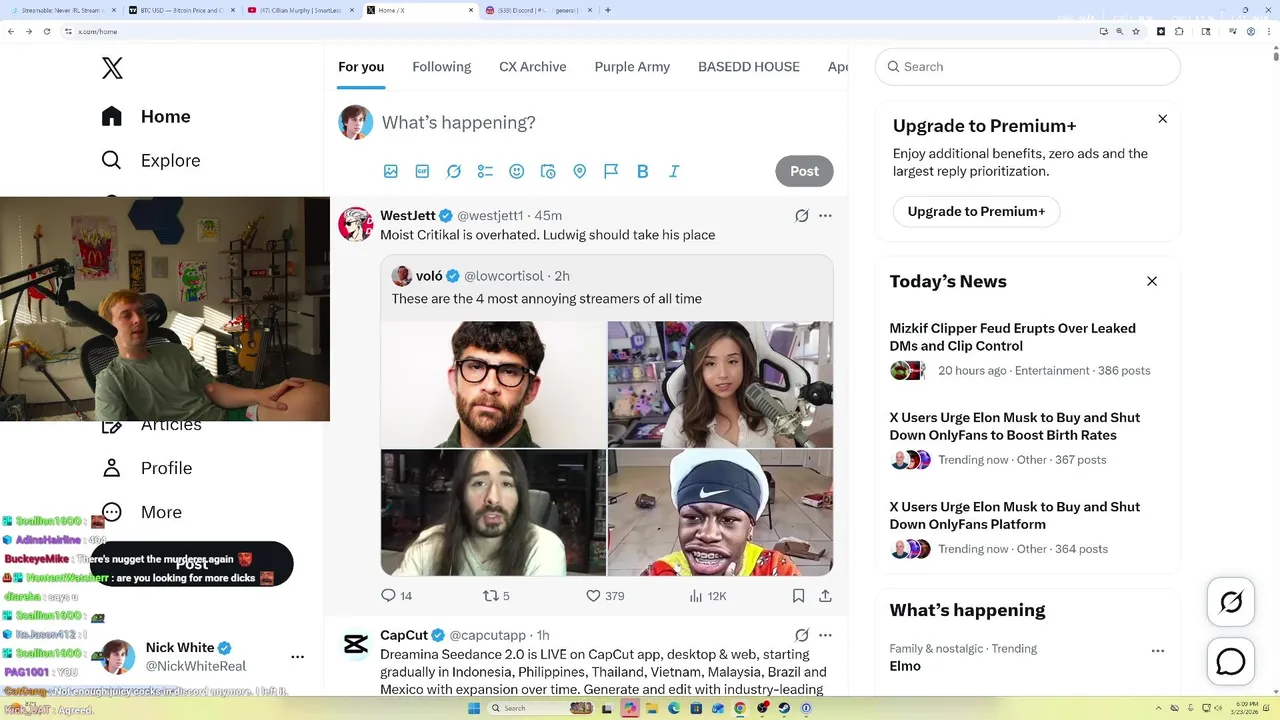
Task: Open Nick White account switcher menu
Action: click(203, 657)
